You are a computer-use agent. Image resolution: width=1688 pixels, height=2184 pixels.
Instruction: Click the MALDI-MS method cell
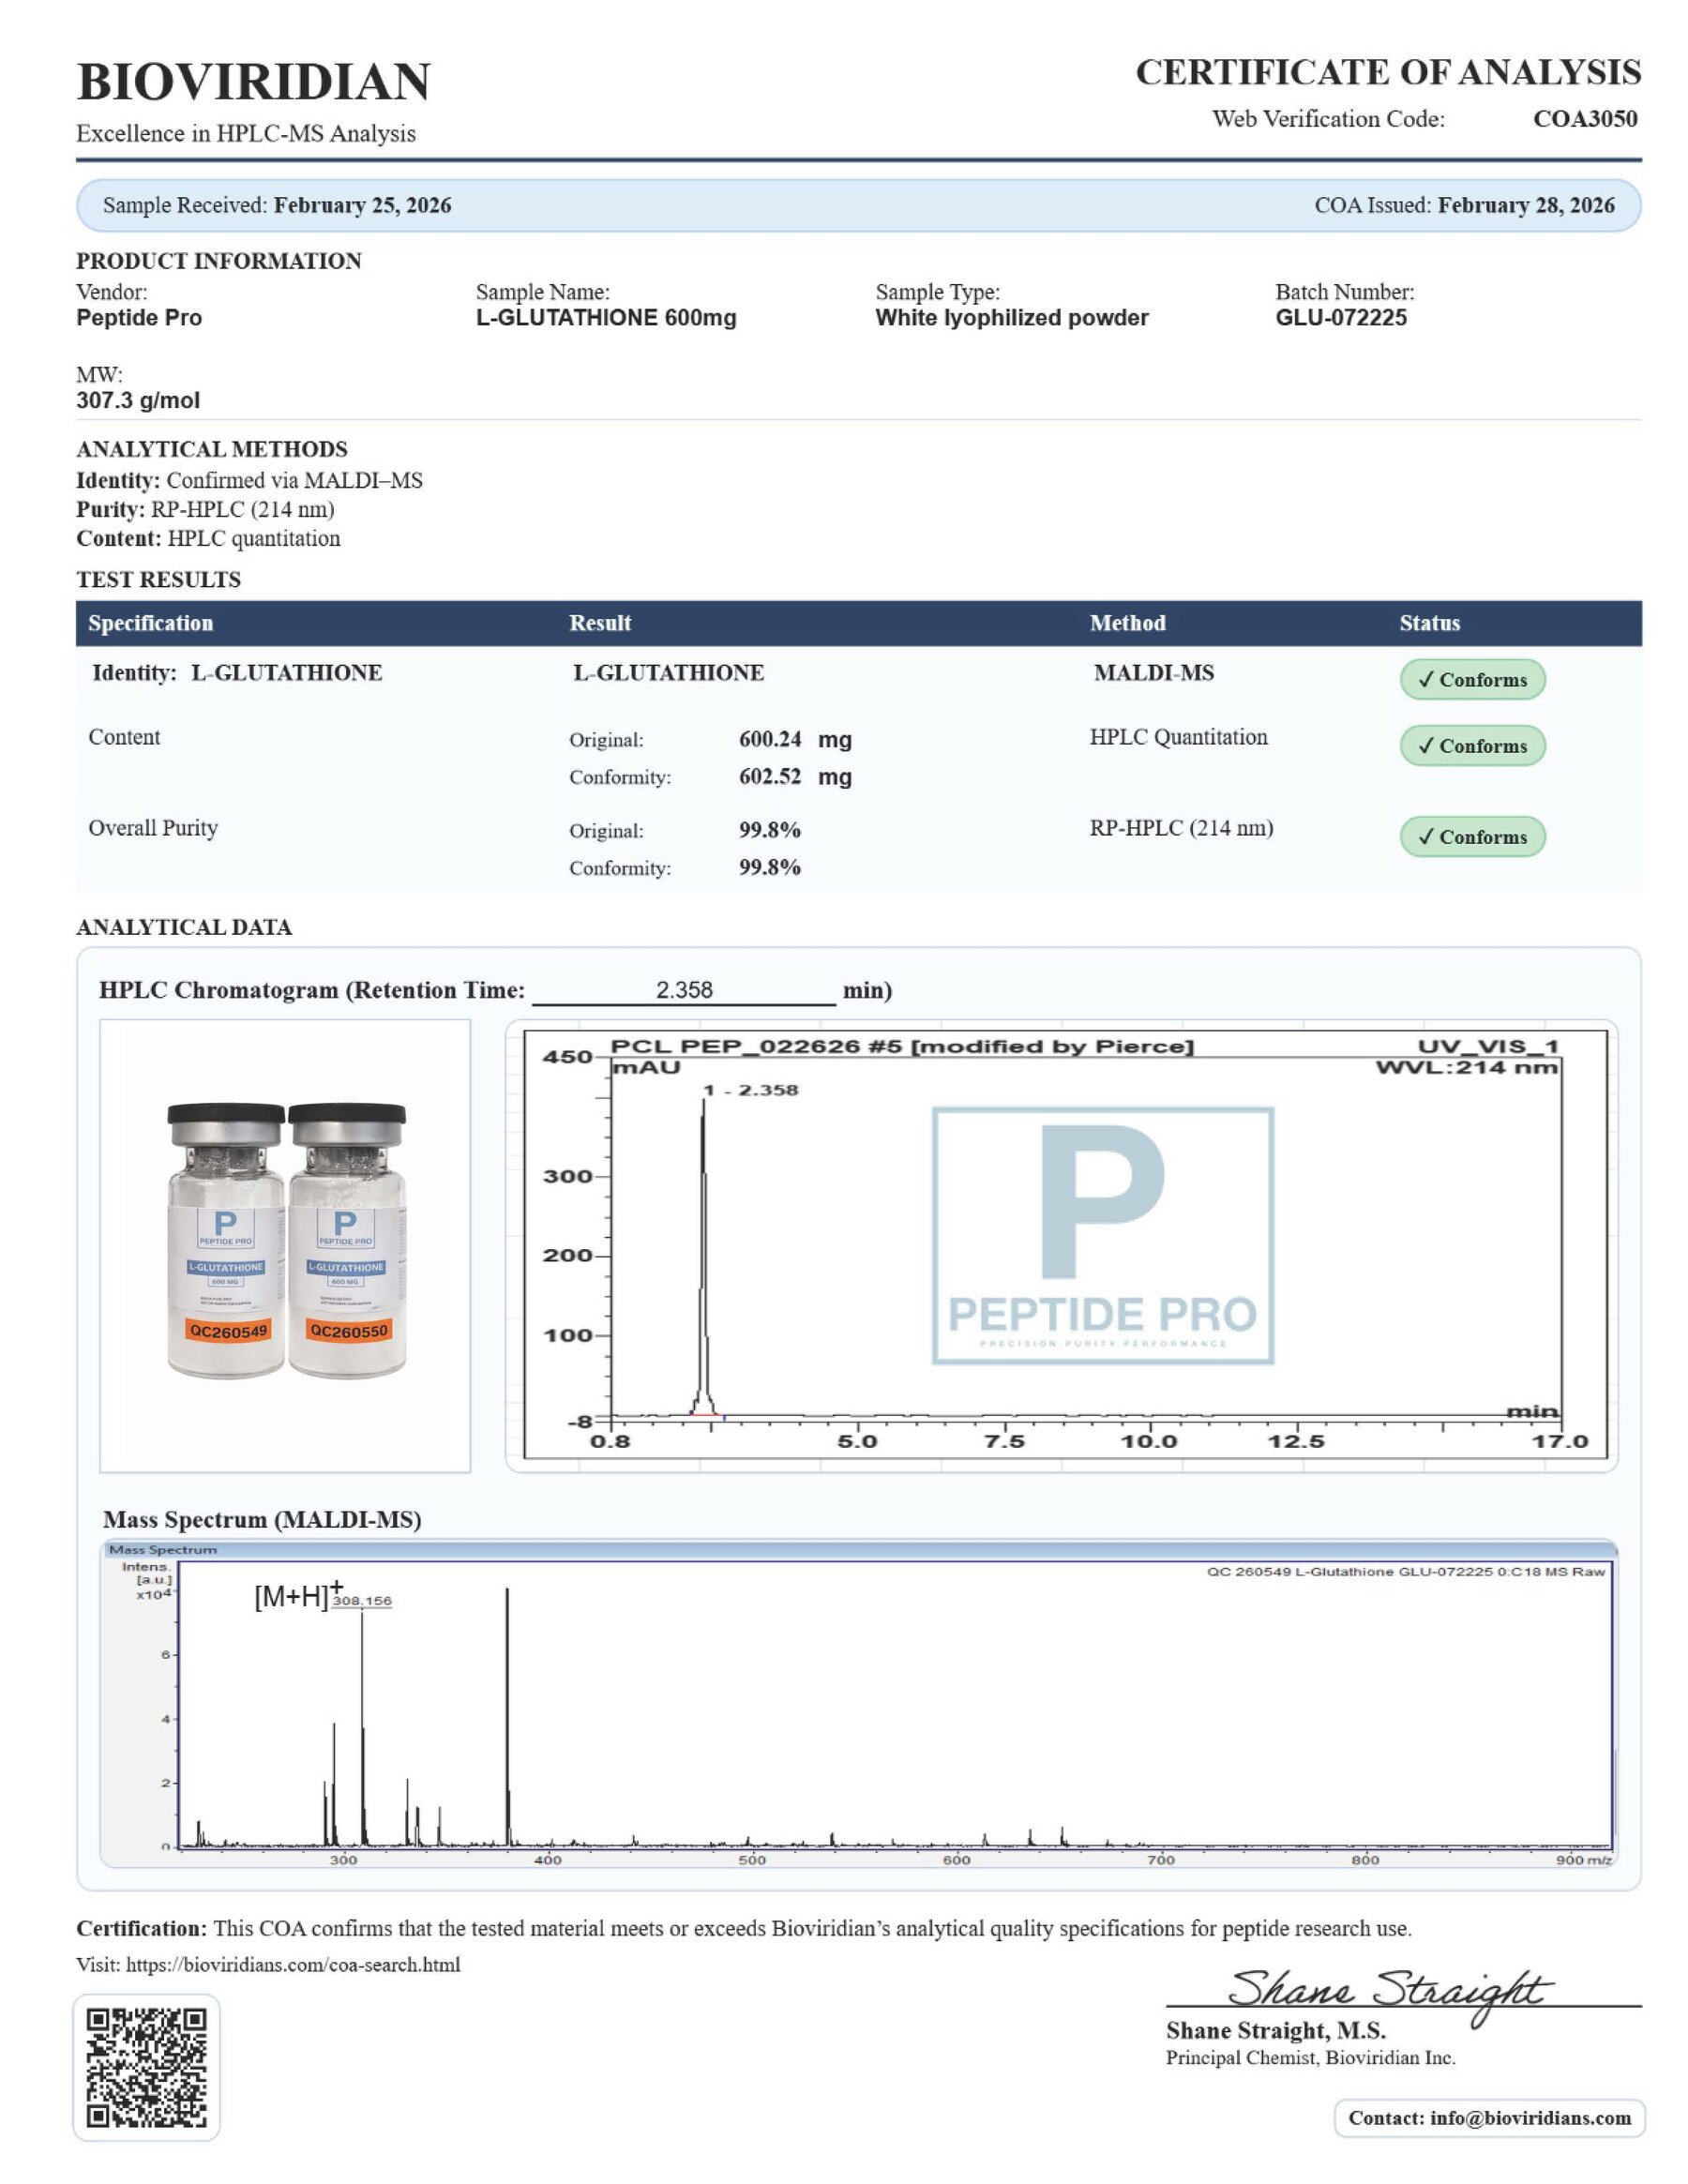[1154, 673]
